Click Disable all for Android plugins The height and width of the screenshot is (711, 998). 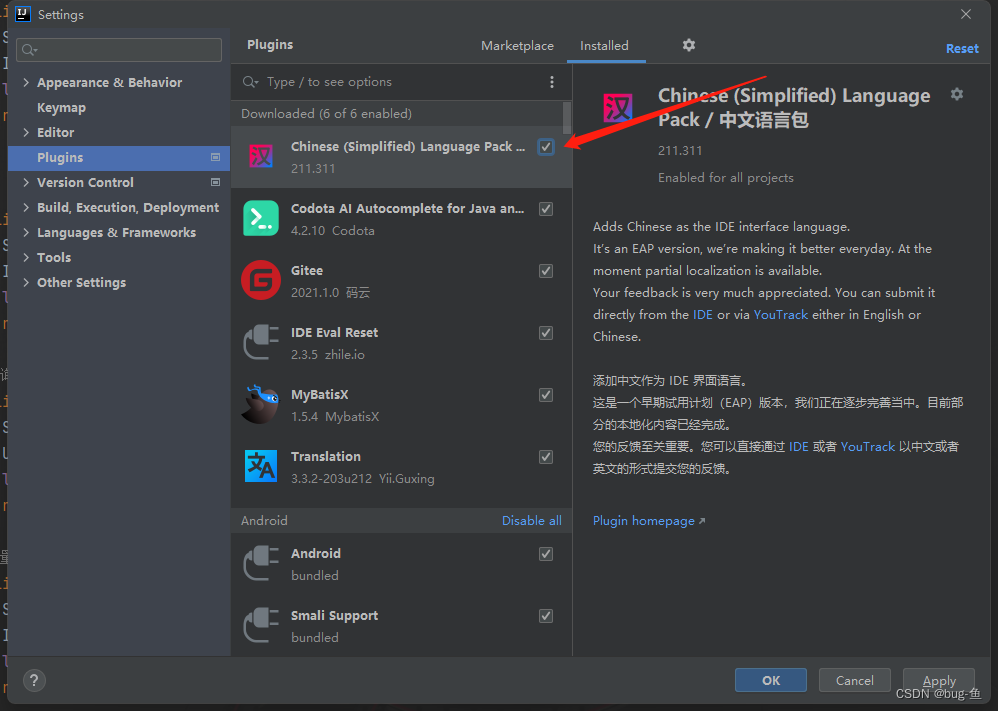click(531, 521)
